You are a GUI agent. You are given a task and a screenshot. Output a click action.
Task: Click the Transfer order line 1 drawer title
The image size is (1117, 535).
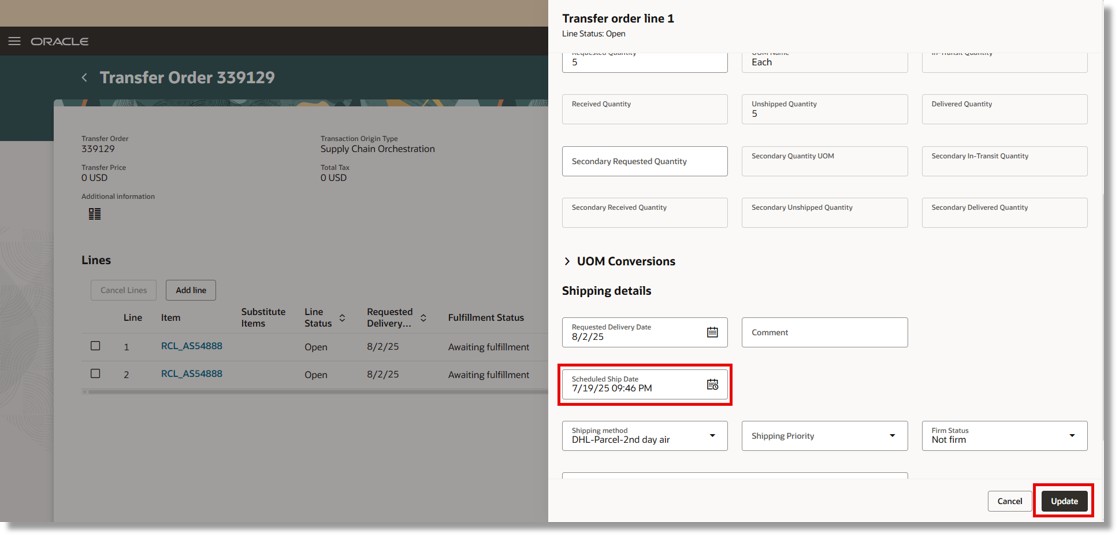(x=618, y=19)
